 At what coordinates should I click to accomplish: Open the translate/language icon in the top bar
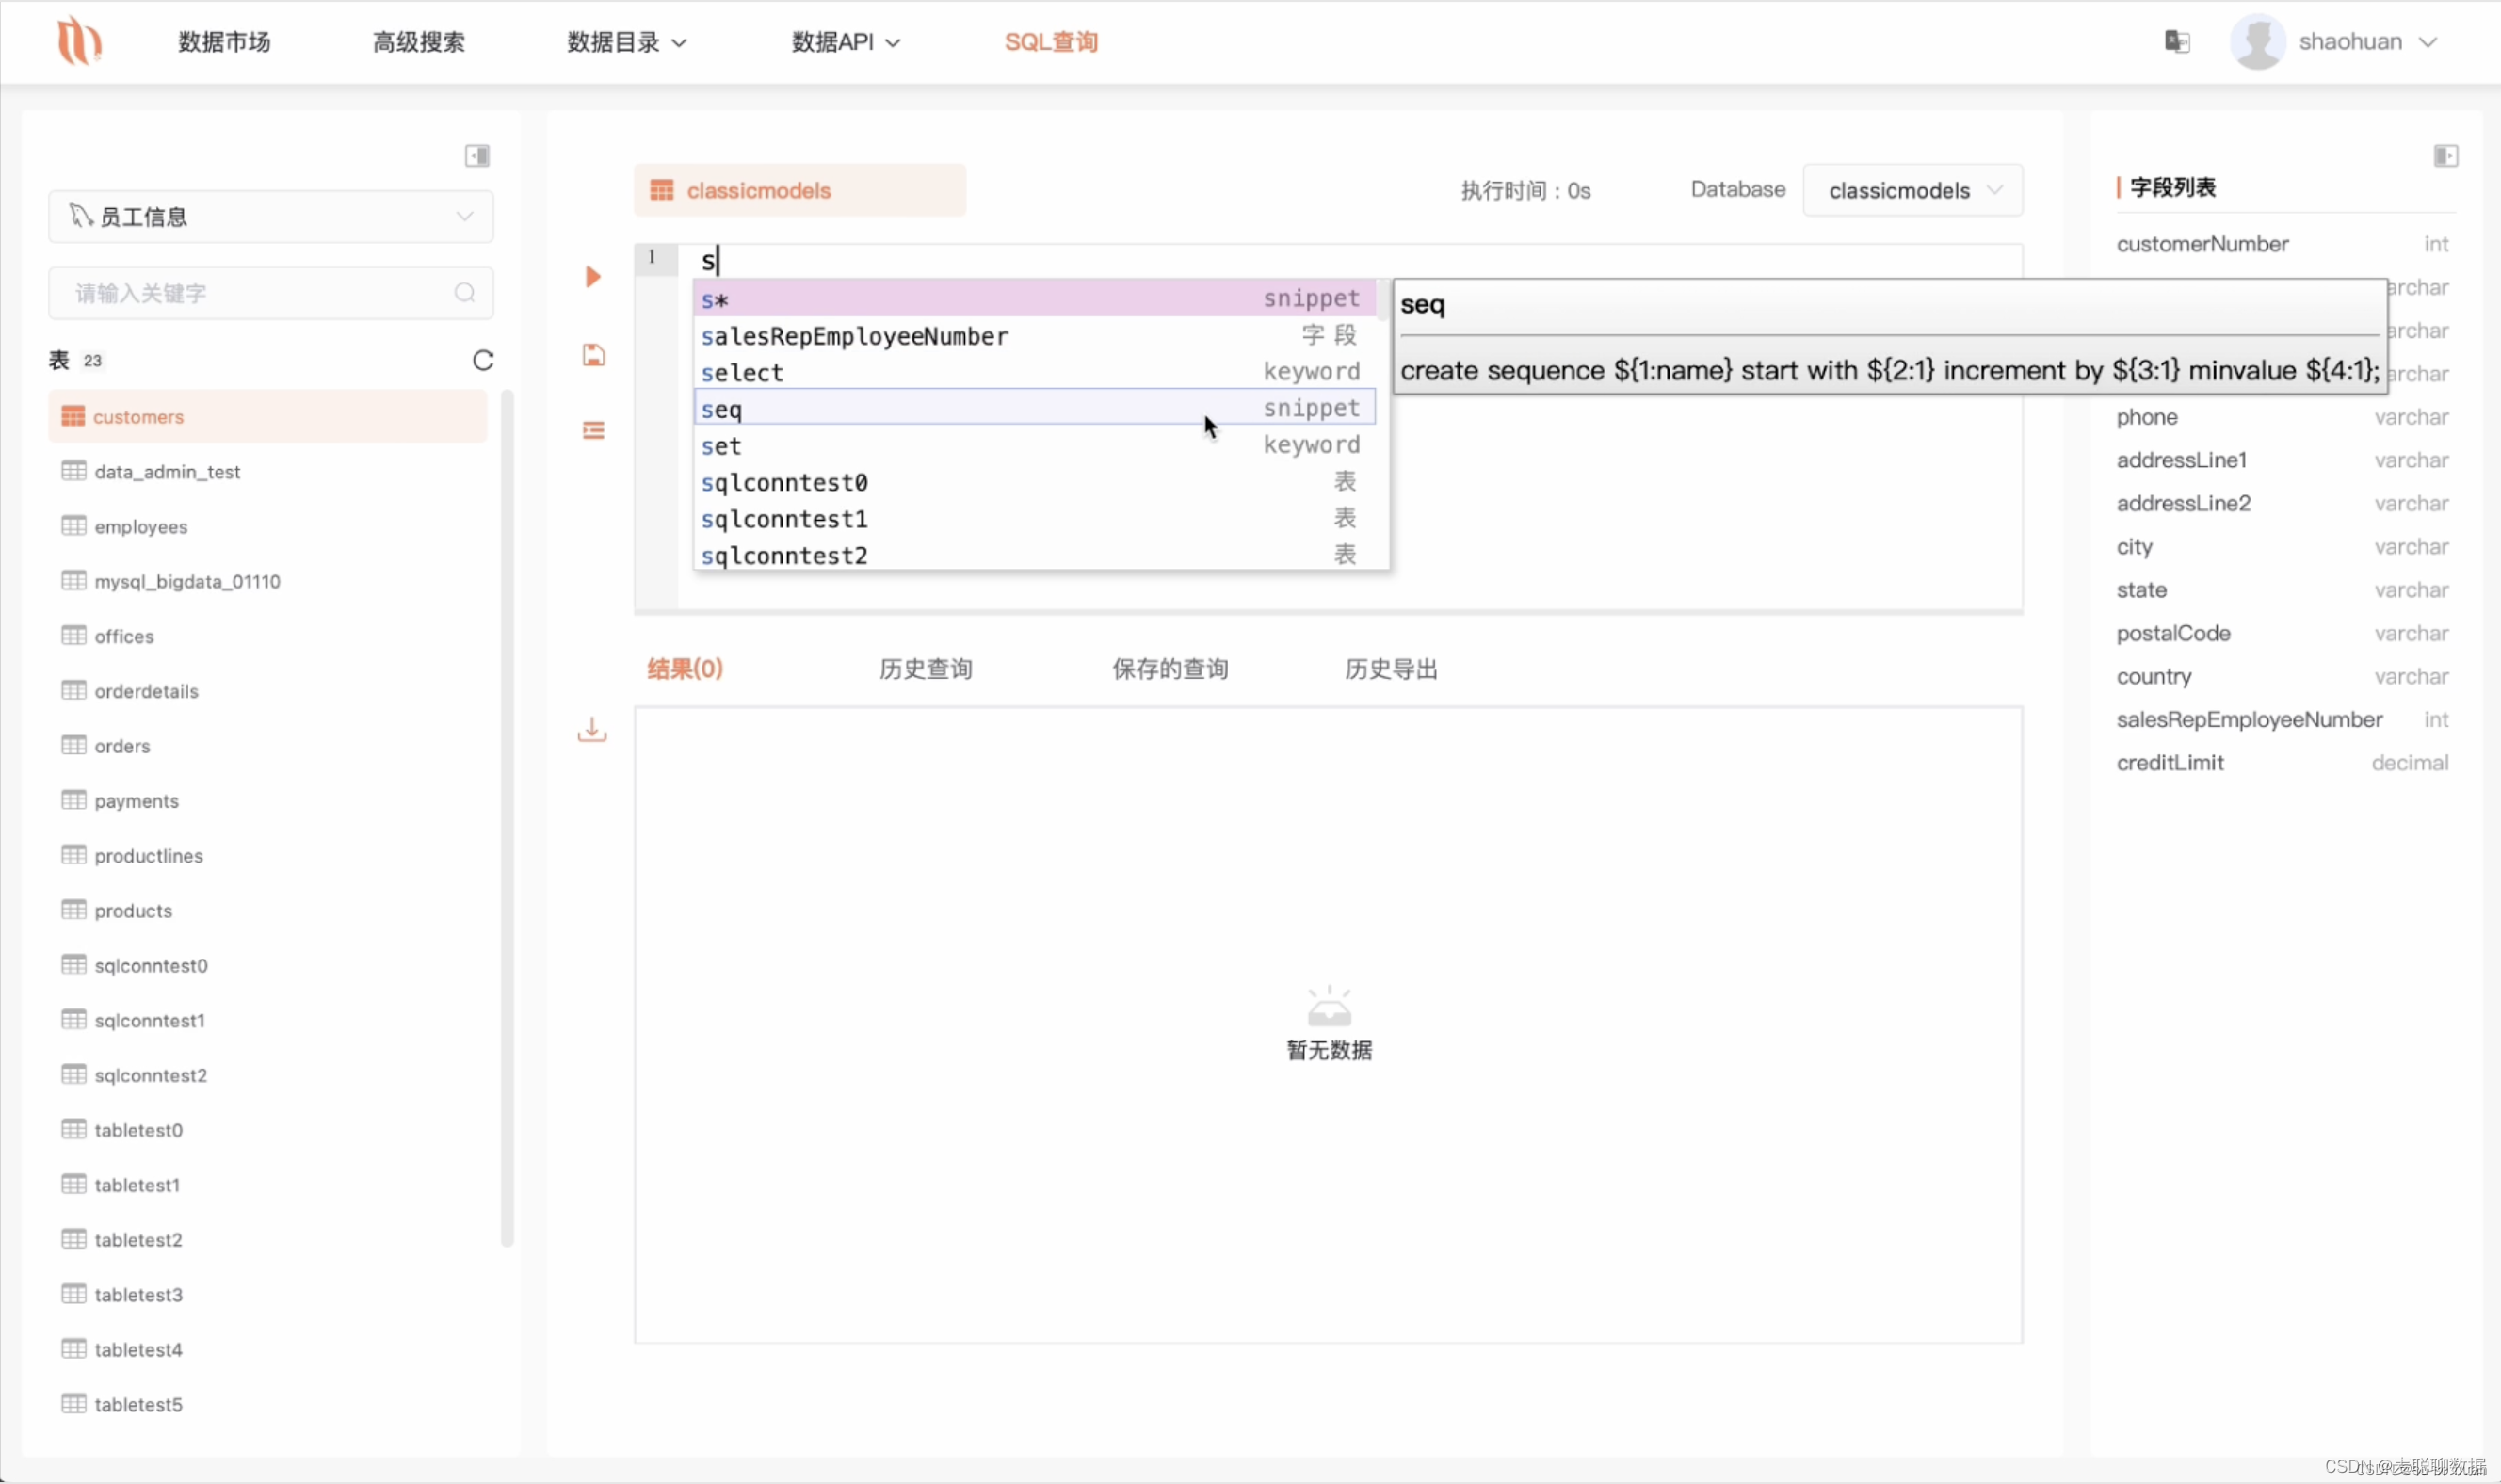[x=2177, y=41]
